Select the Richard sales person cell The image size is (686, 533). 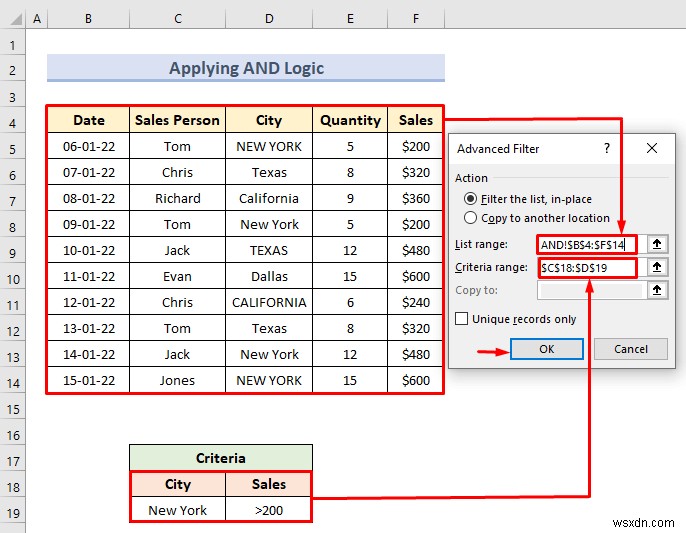[x=177, y=198]
